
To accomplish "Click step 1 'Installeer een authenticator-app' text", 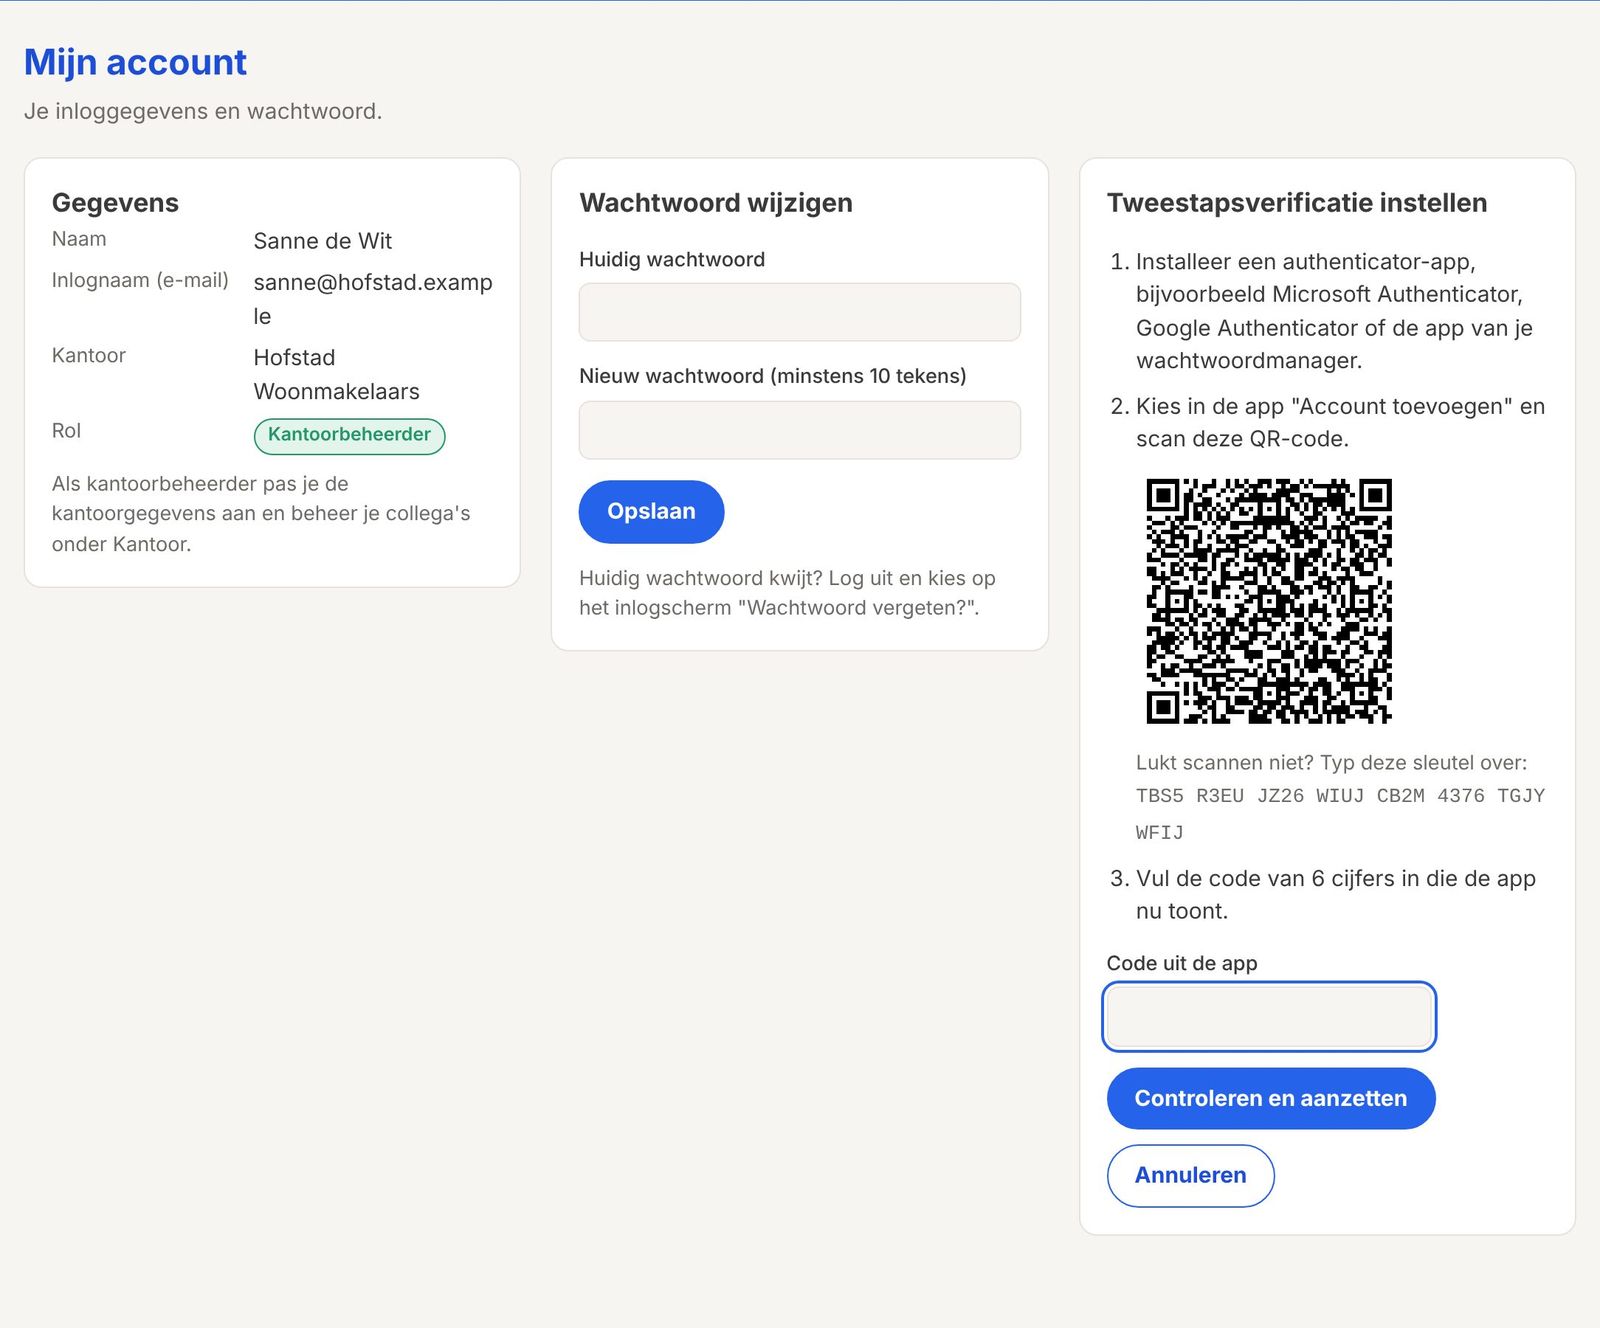I will 1334,311.
